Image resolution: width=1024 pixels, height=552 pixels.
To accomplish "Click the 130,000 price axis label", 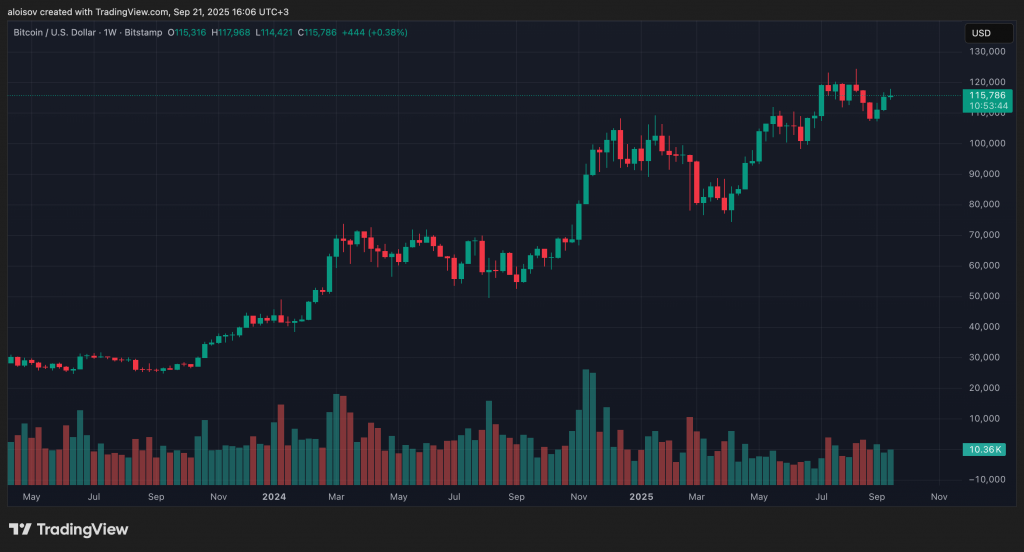I will [987, 52].
